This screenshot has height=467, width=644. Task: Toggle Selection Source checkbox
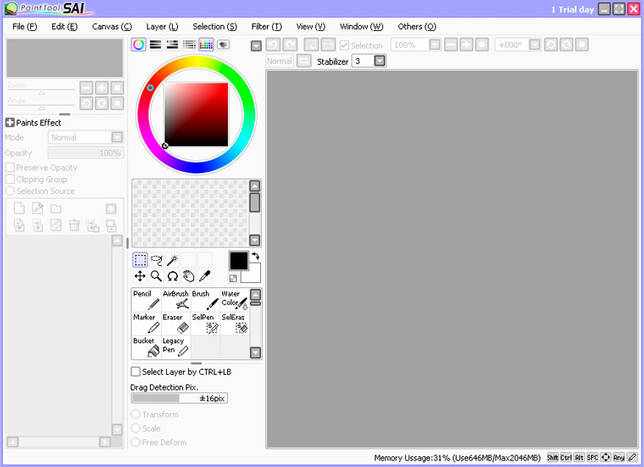[11, 191]
